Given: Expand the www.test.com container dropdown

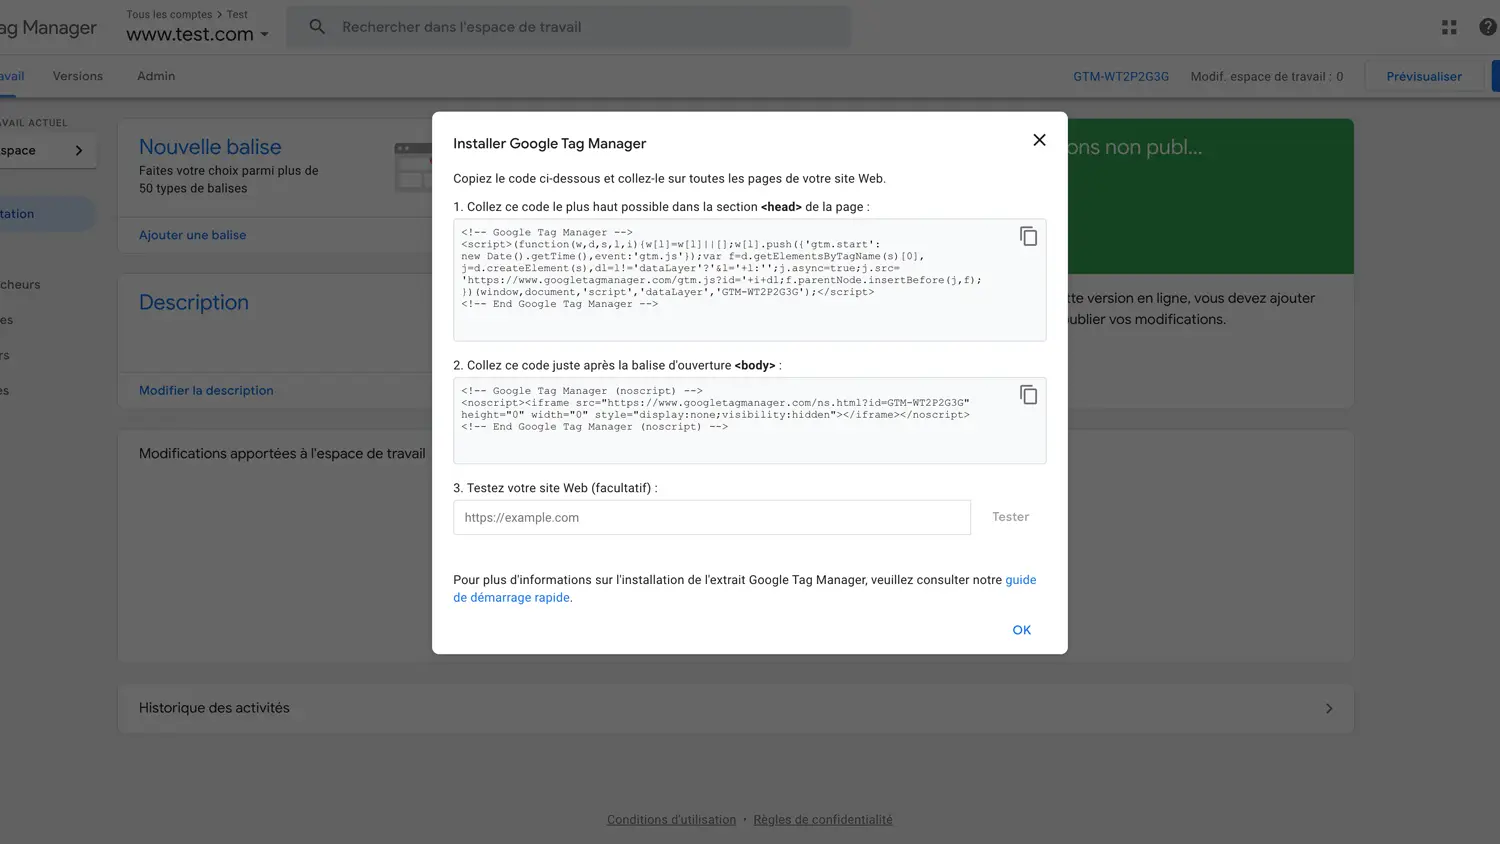Looking at the screenshot, I should click(197, 34).
